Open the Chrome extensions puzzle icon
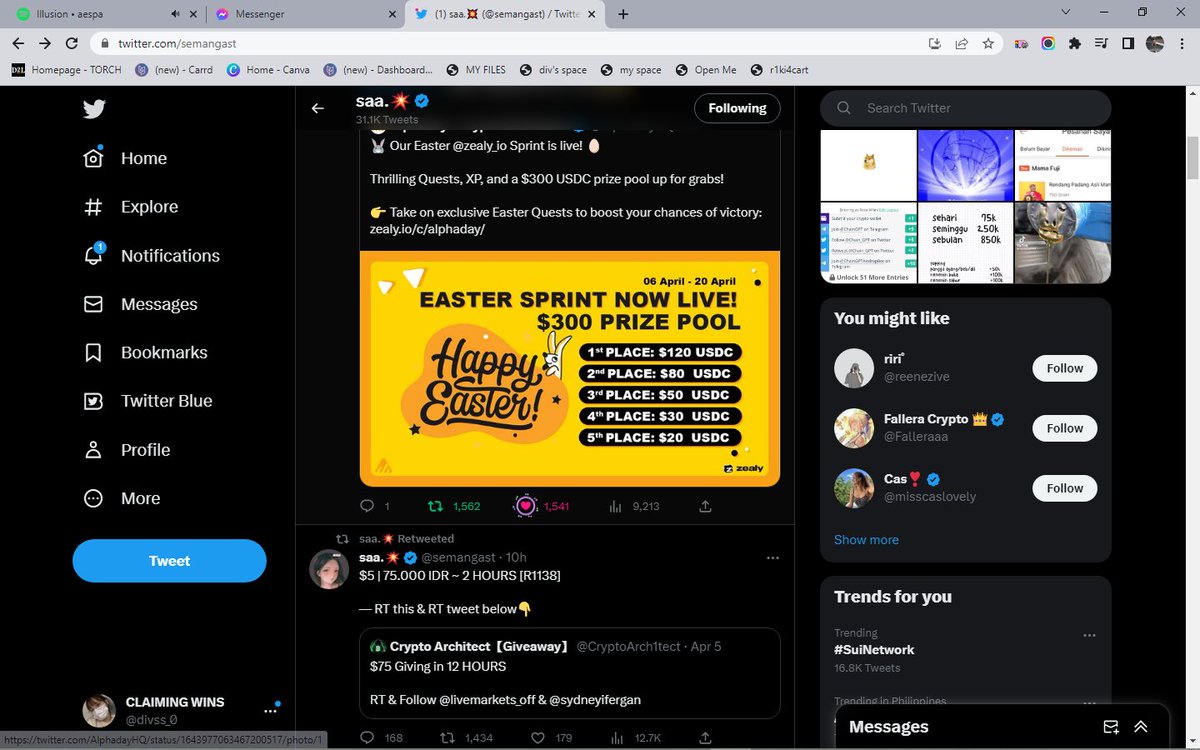Screen dimensions: 1200x750 pyautogui.click(x=1075, y=43)
